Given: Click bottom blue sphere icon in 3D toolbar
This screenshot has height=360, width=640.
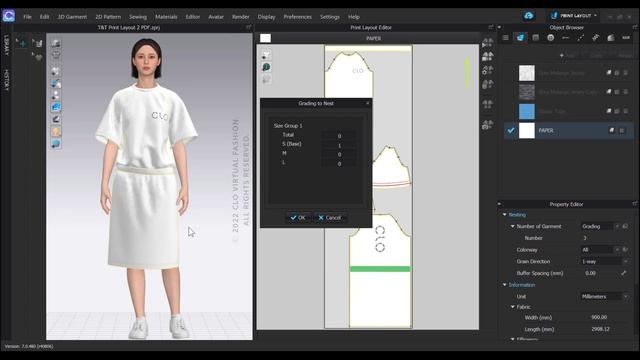Looking at the screenshot, I should pyautogui.click(x=56, y=144).
